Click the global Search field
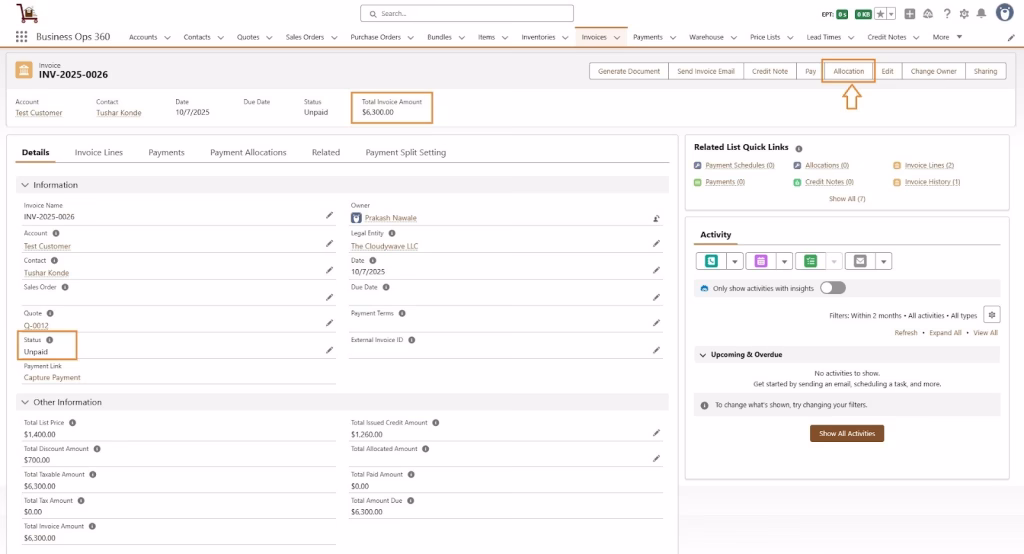Image resolution: width=1024 pixels, height=554 pixels. pos(467,14)
